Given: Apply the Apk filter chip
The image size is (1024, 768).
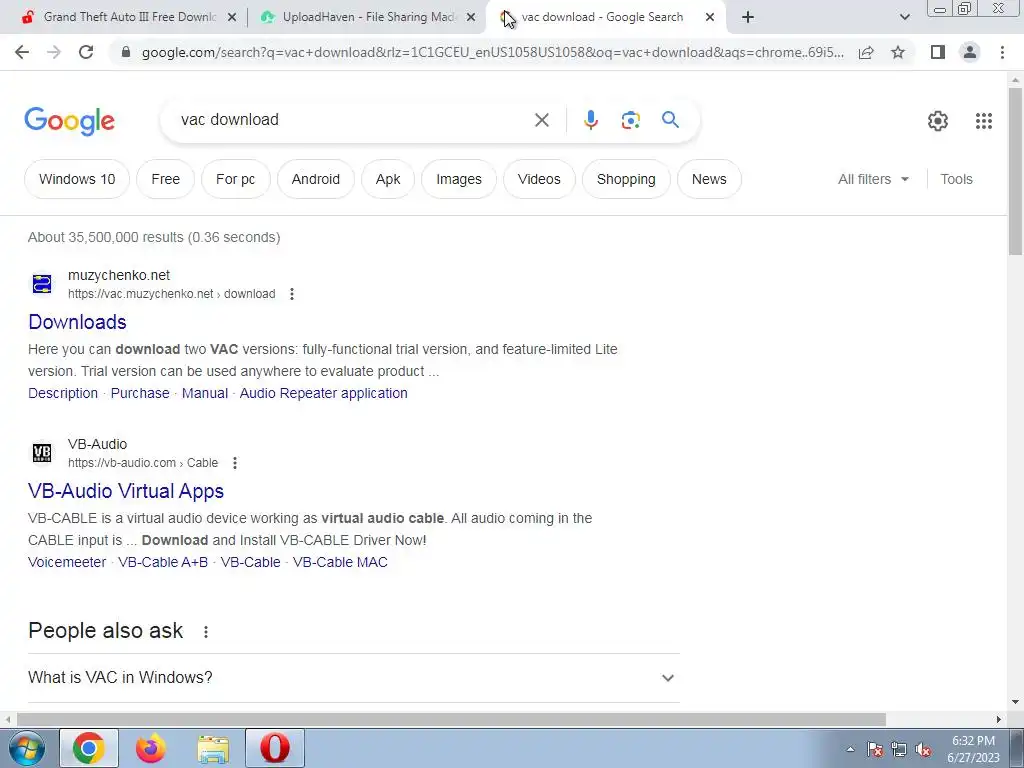Looking at the screenshot, I should (388, 179).
